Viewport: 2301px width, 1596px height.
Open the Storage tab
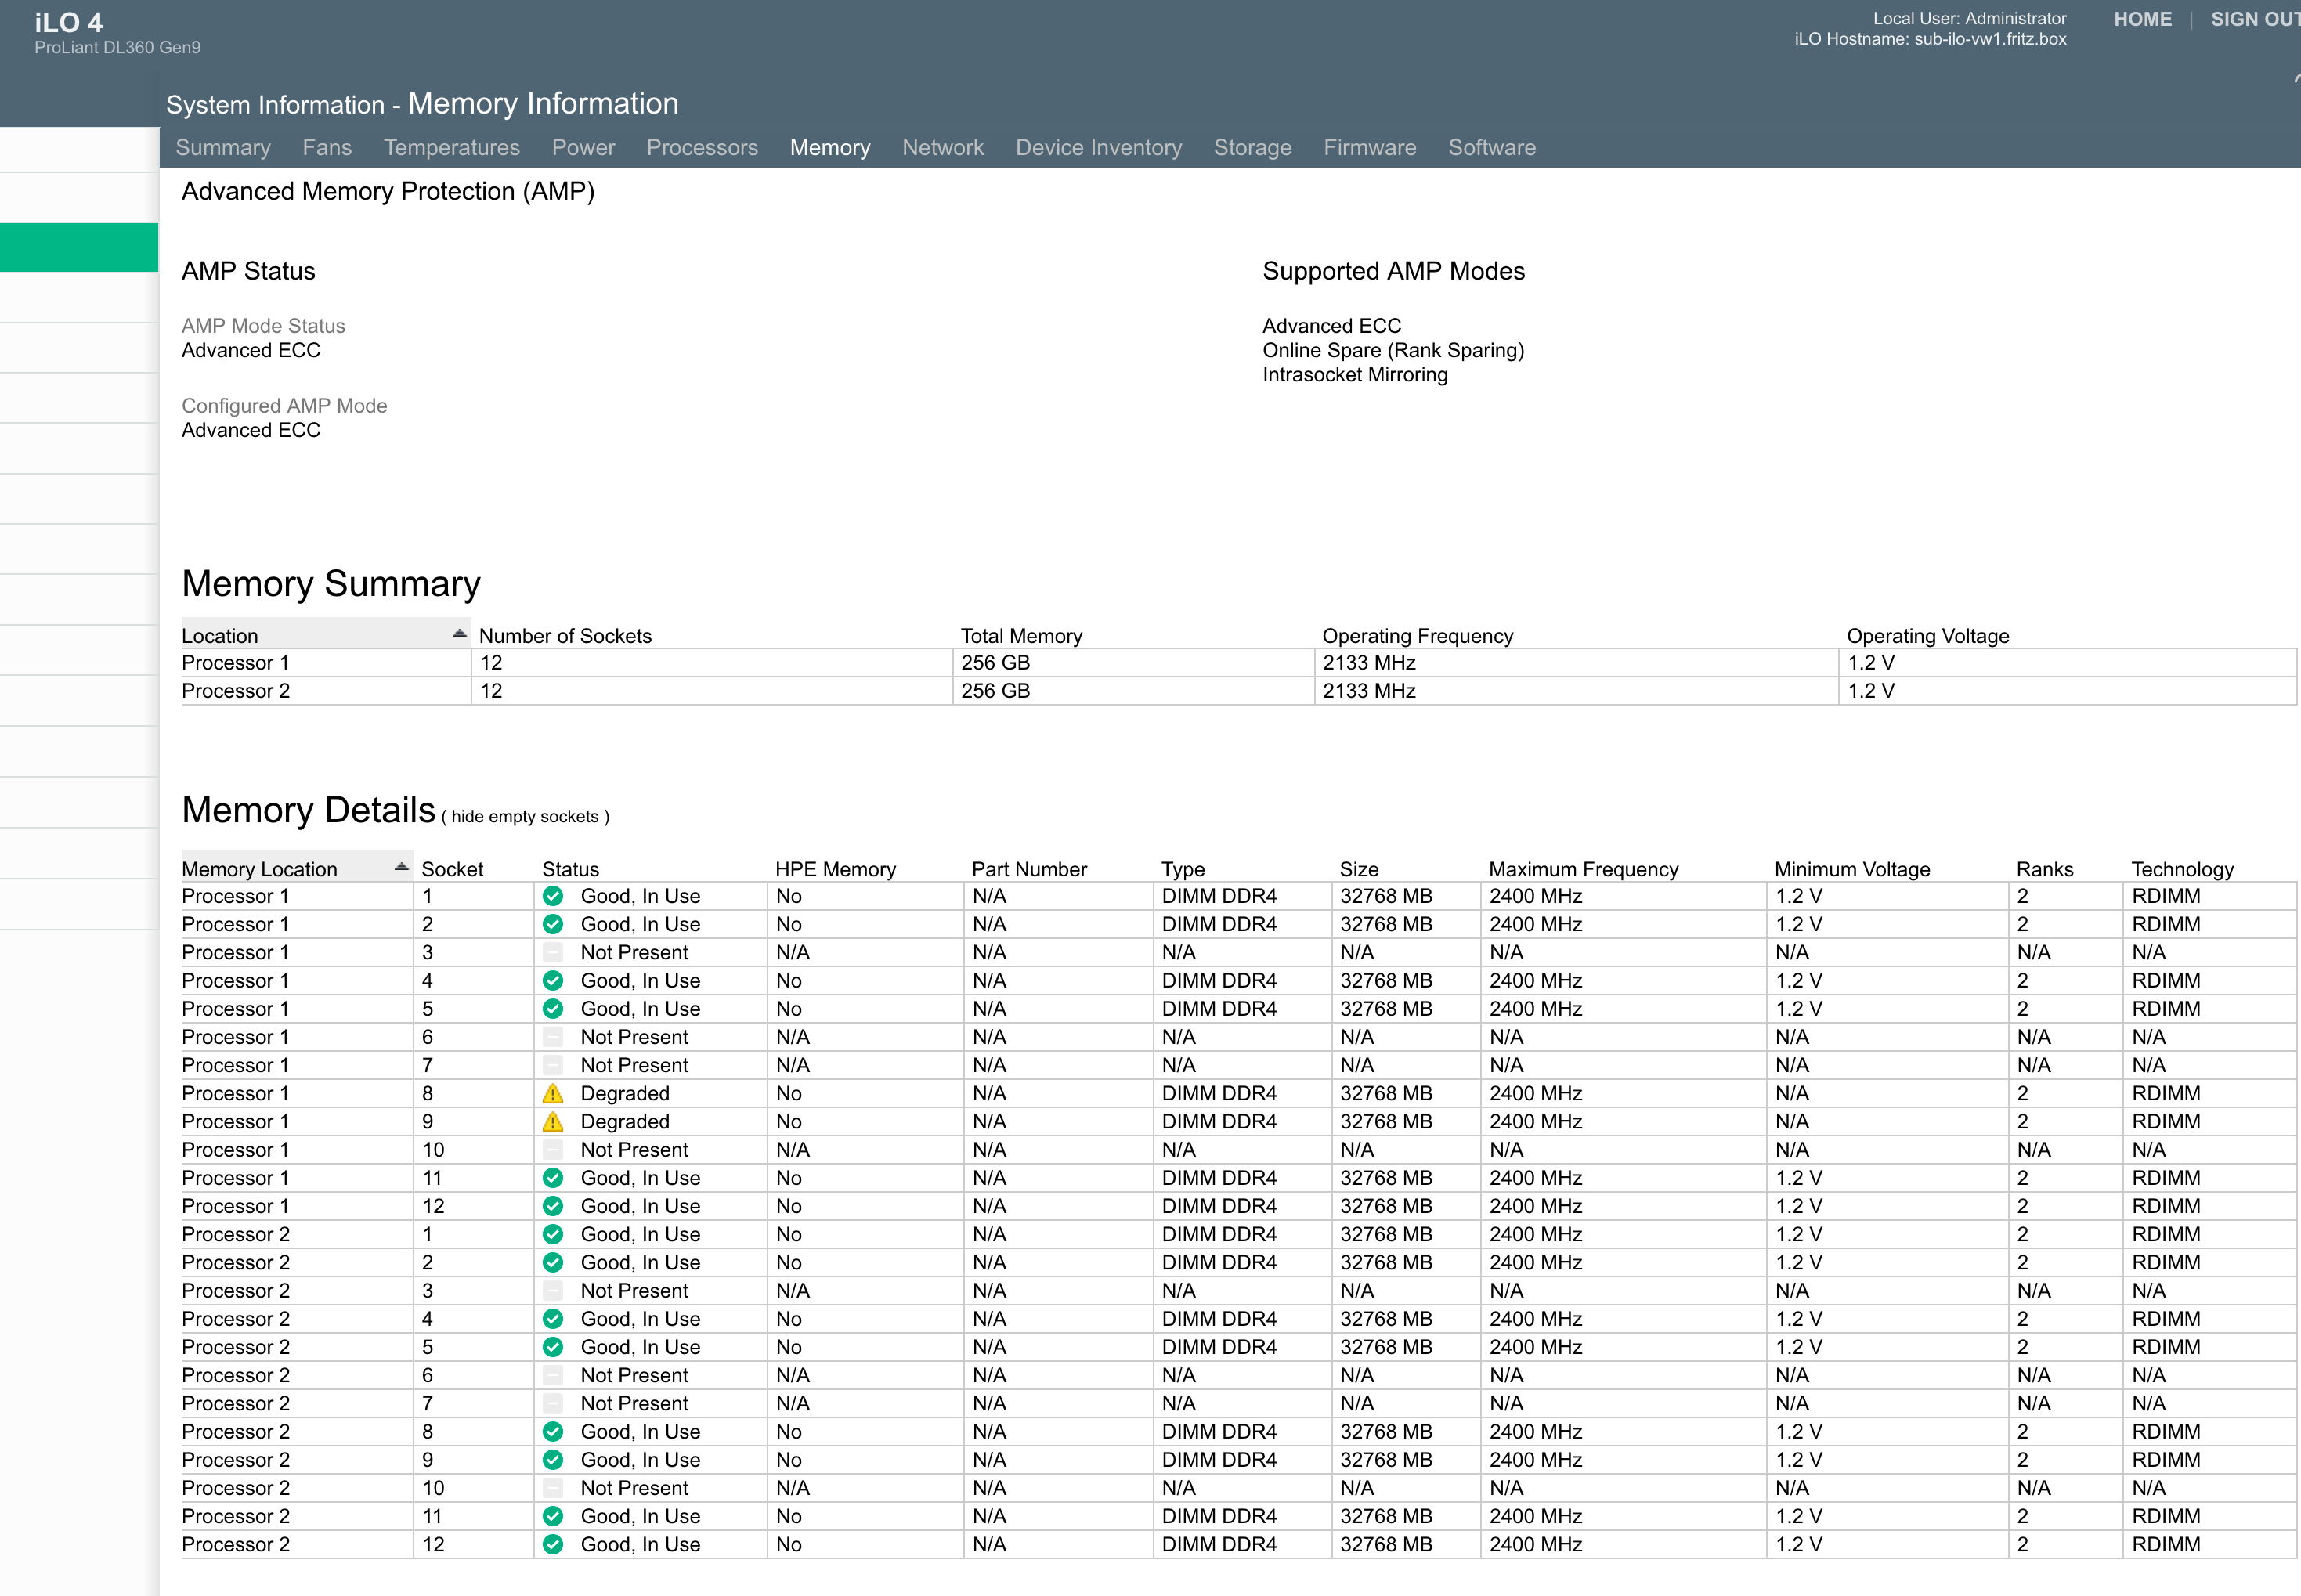tap(1253, 148)
